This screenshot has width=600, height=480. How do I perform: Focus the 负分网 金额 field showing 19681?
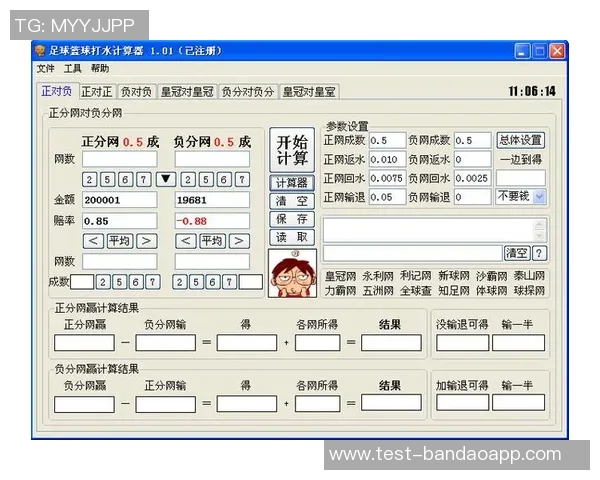coord(212,200)
